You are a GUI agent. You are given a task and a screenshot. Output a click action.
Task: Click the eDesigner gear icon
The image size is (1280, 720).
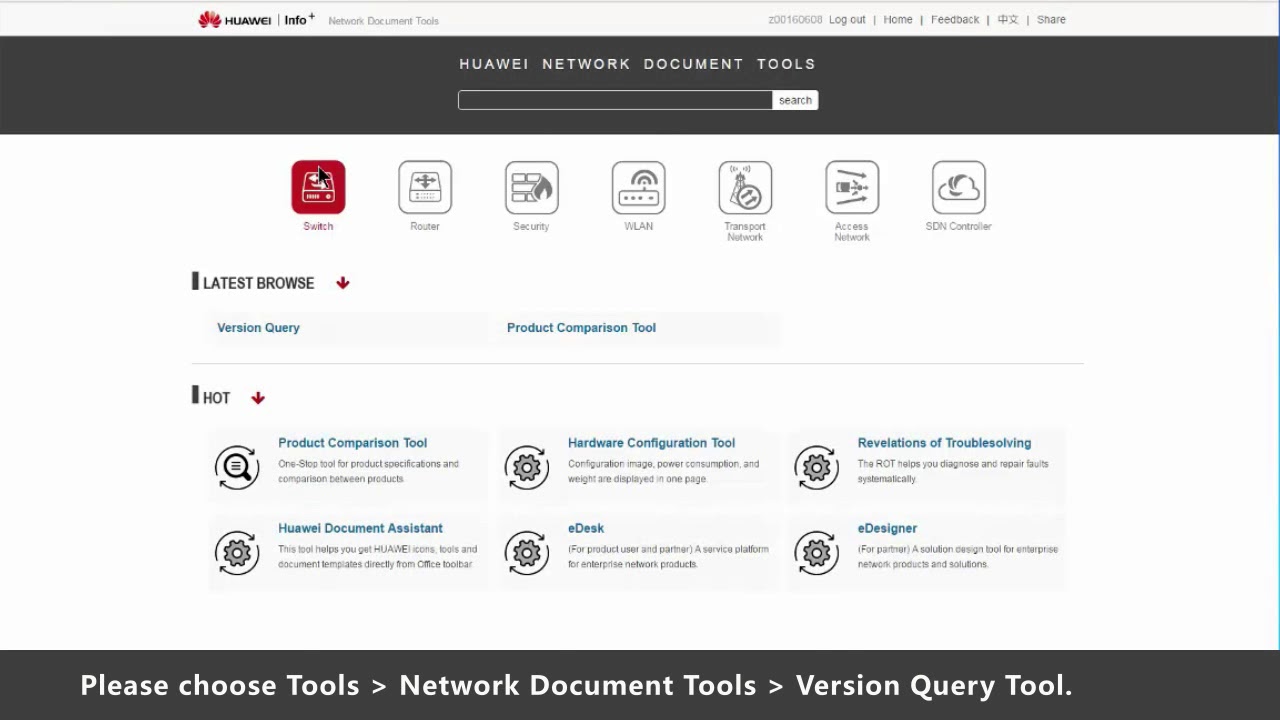[x=817, y=552]
